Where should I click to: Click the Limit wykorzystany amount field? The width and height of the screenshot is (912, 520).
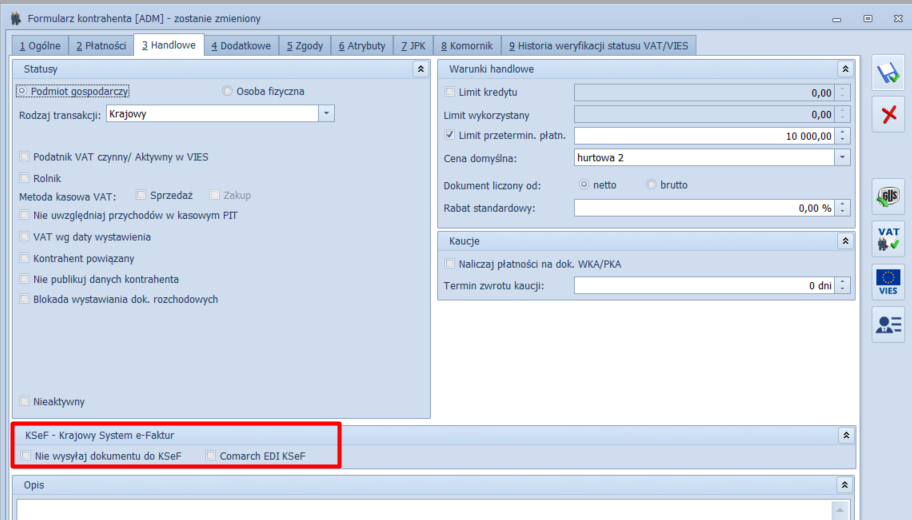click(704, 115)
